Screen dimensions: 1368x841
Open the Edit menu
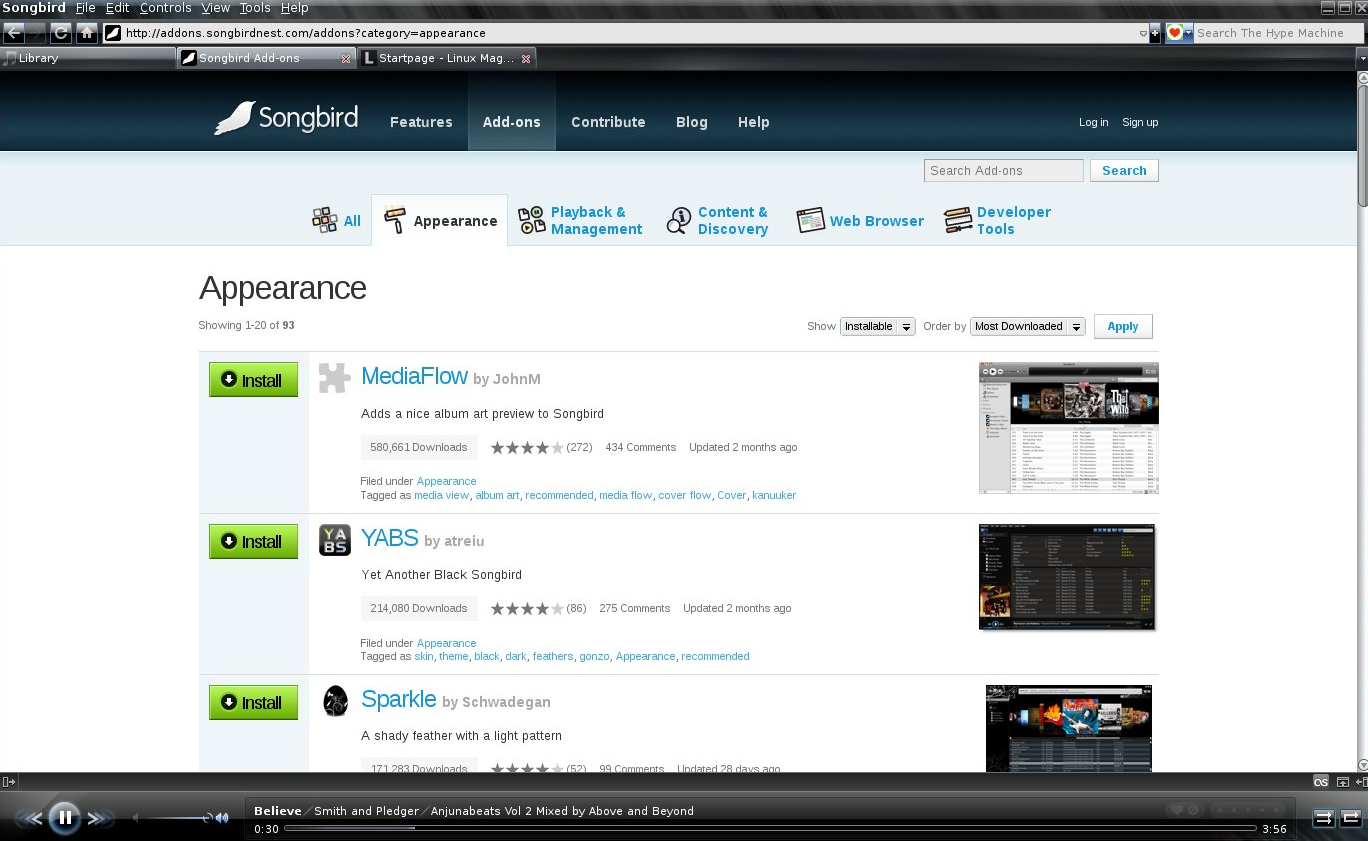(118, 8)
